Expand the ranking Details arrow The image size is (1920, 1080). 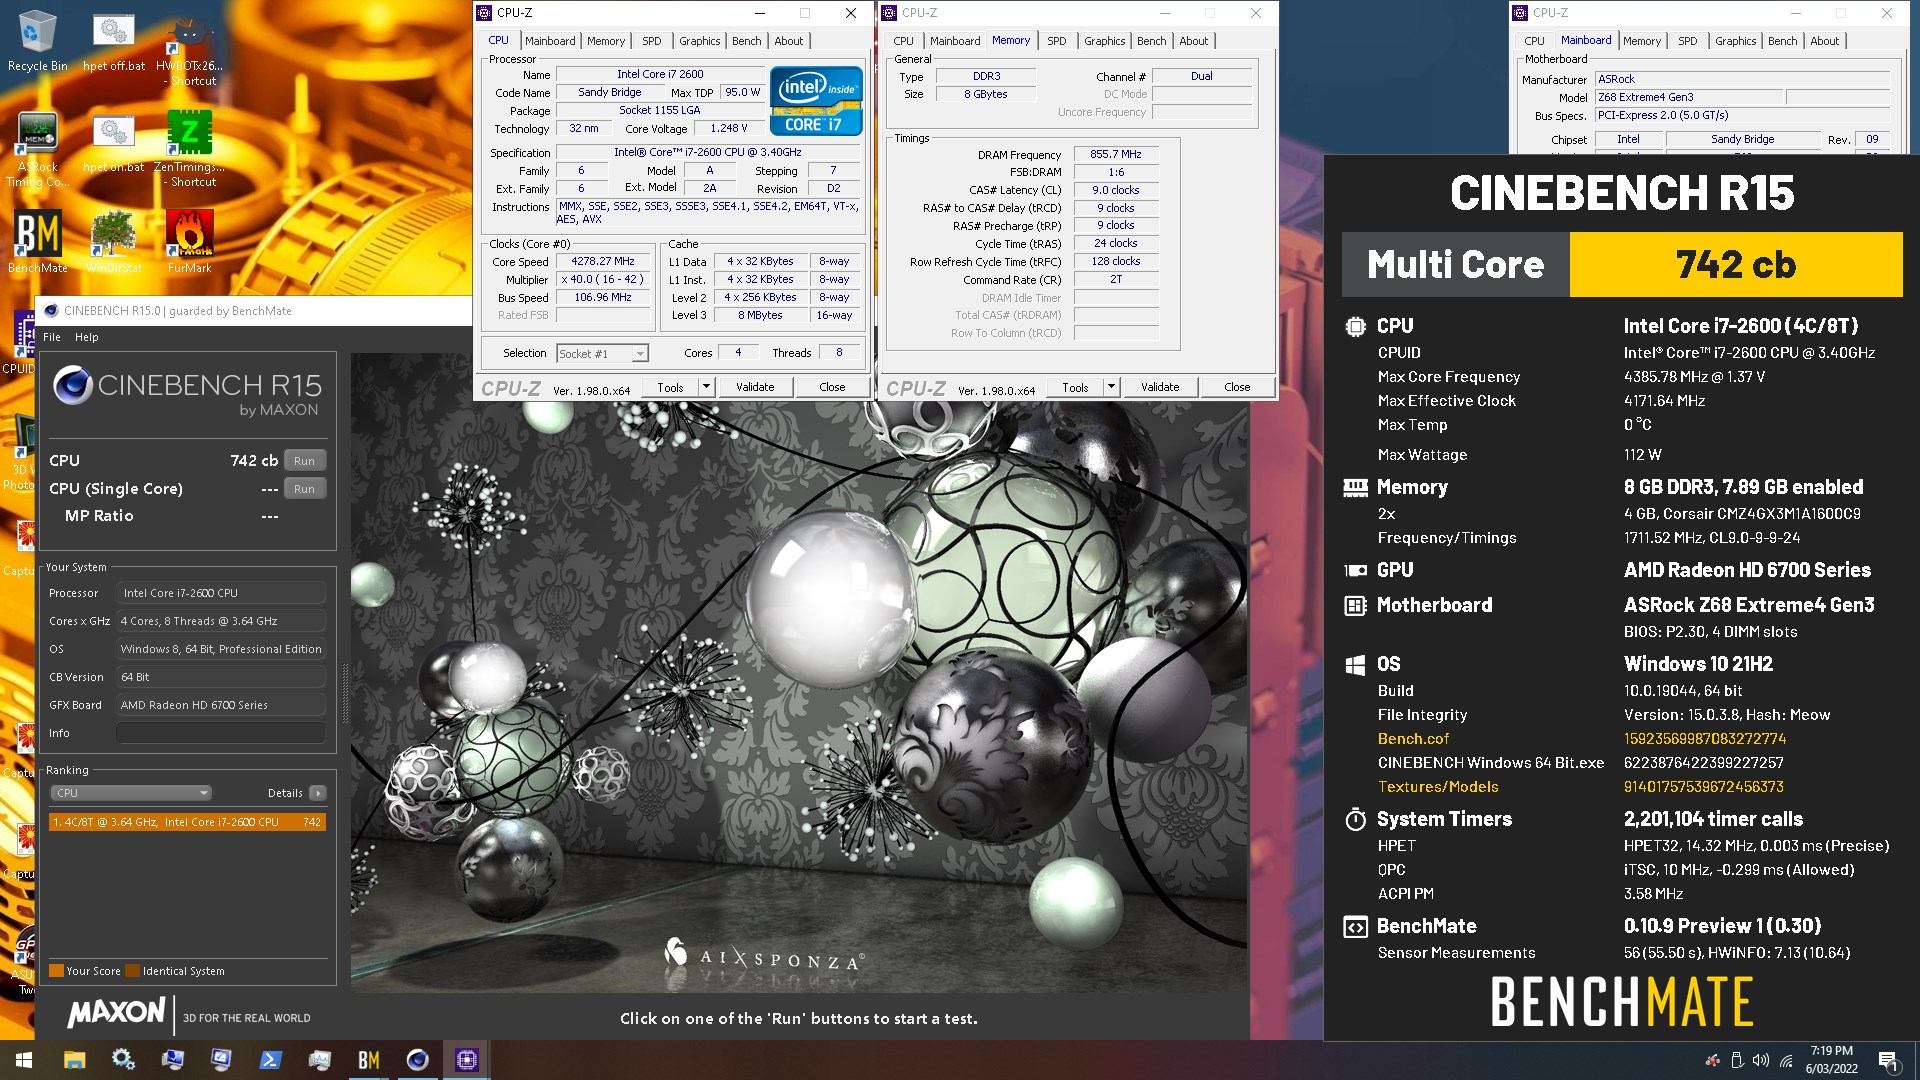click(x=318, y=793)
